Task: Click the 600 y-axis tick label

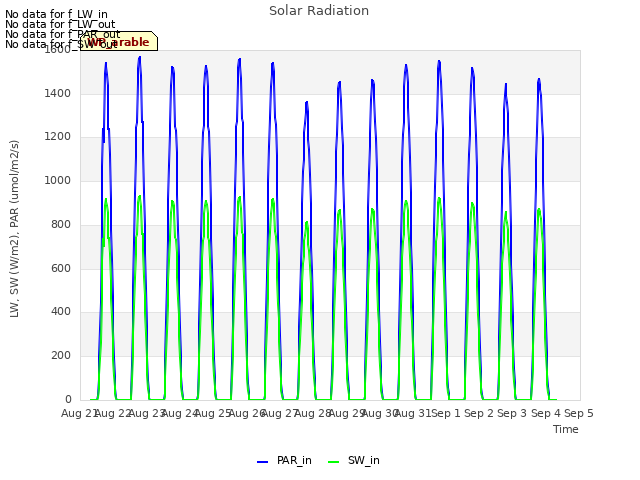Action: click(x=61, y=268)
